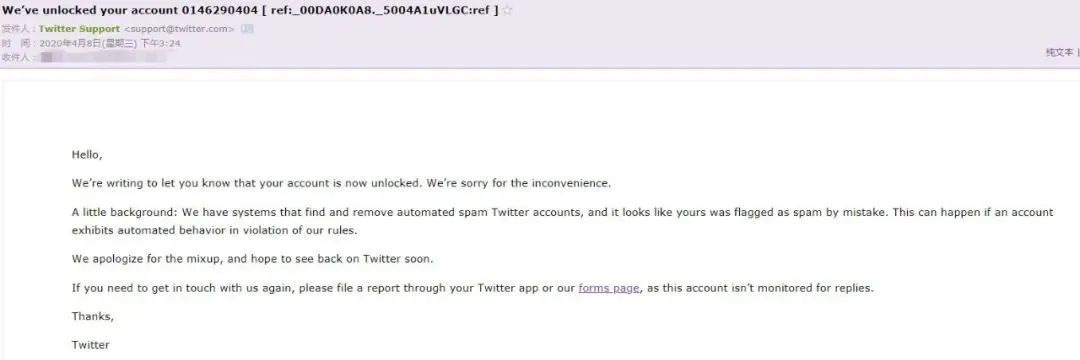Click the ref code in the subject line
Screen dimensions: 1080x360
pyautogui.click(x=380, y=10)
